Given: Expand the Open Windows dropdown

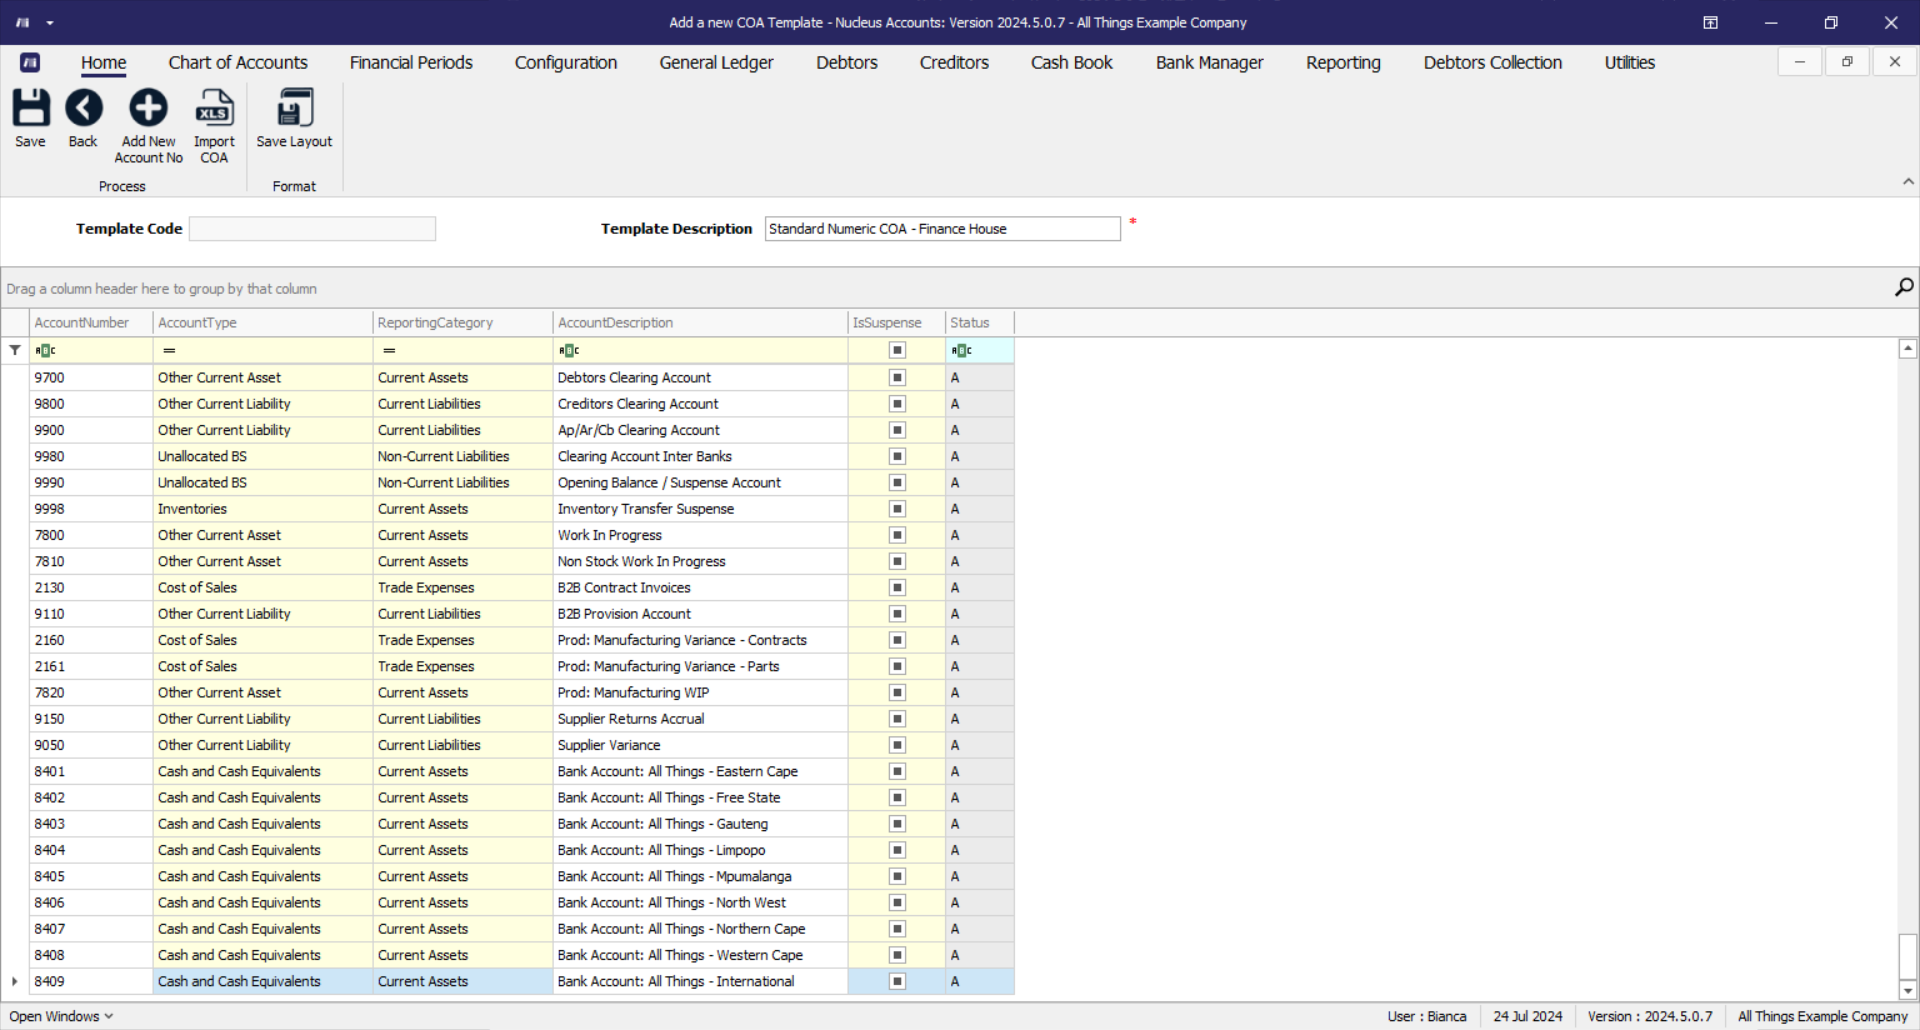Looking at the screenshot, I should pyautogui.click(x=61, y=1016).
